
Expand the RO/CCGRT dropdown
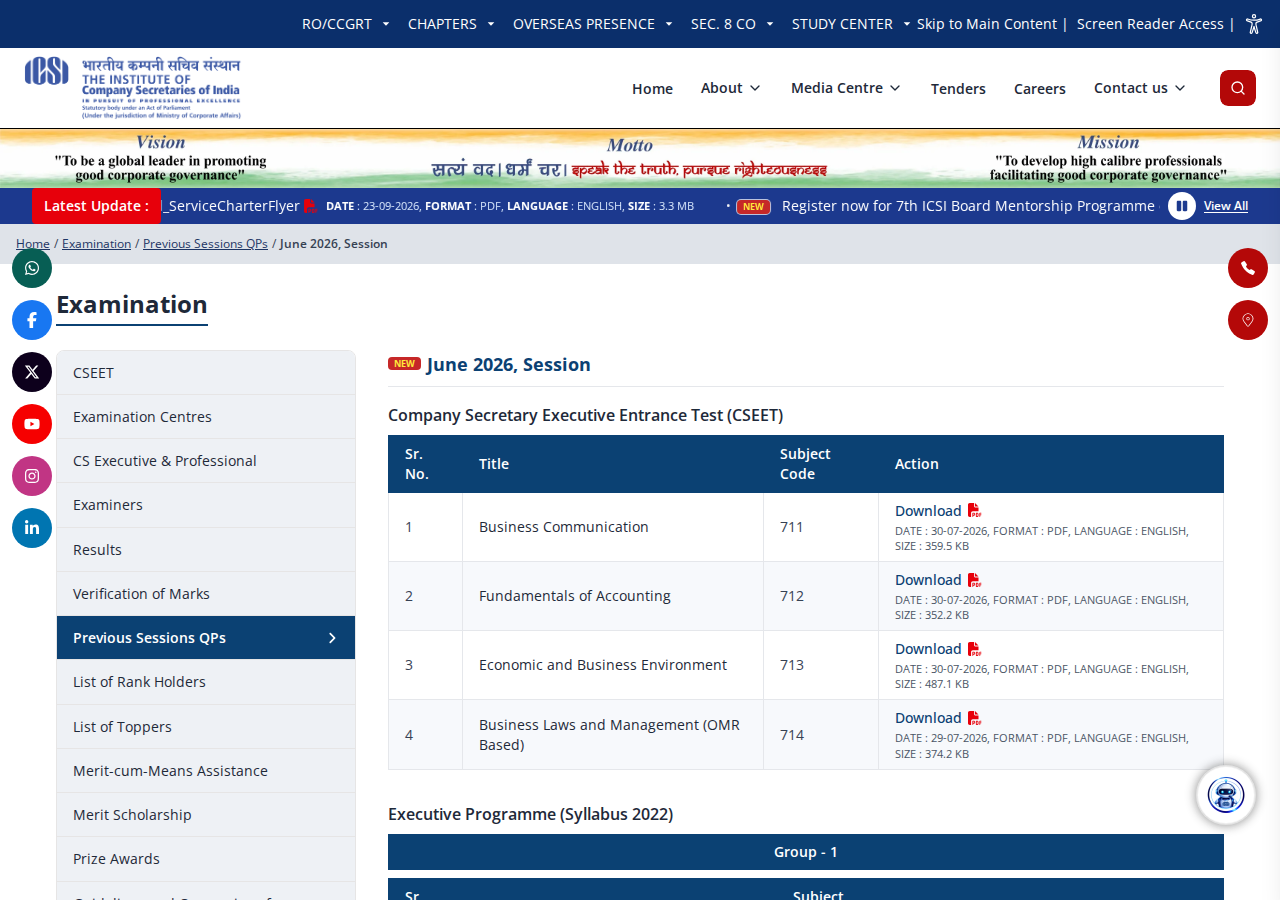click(x=346, y=24)
